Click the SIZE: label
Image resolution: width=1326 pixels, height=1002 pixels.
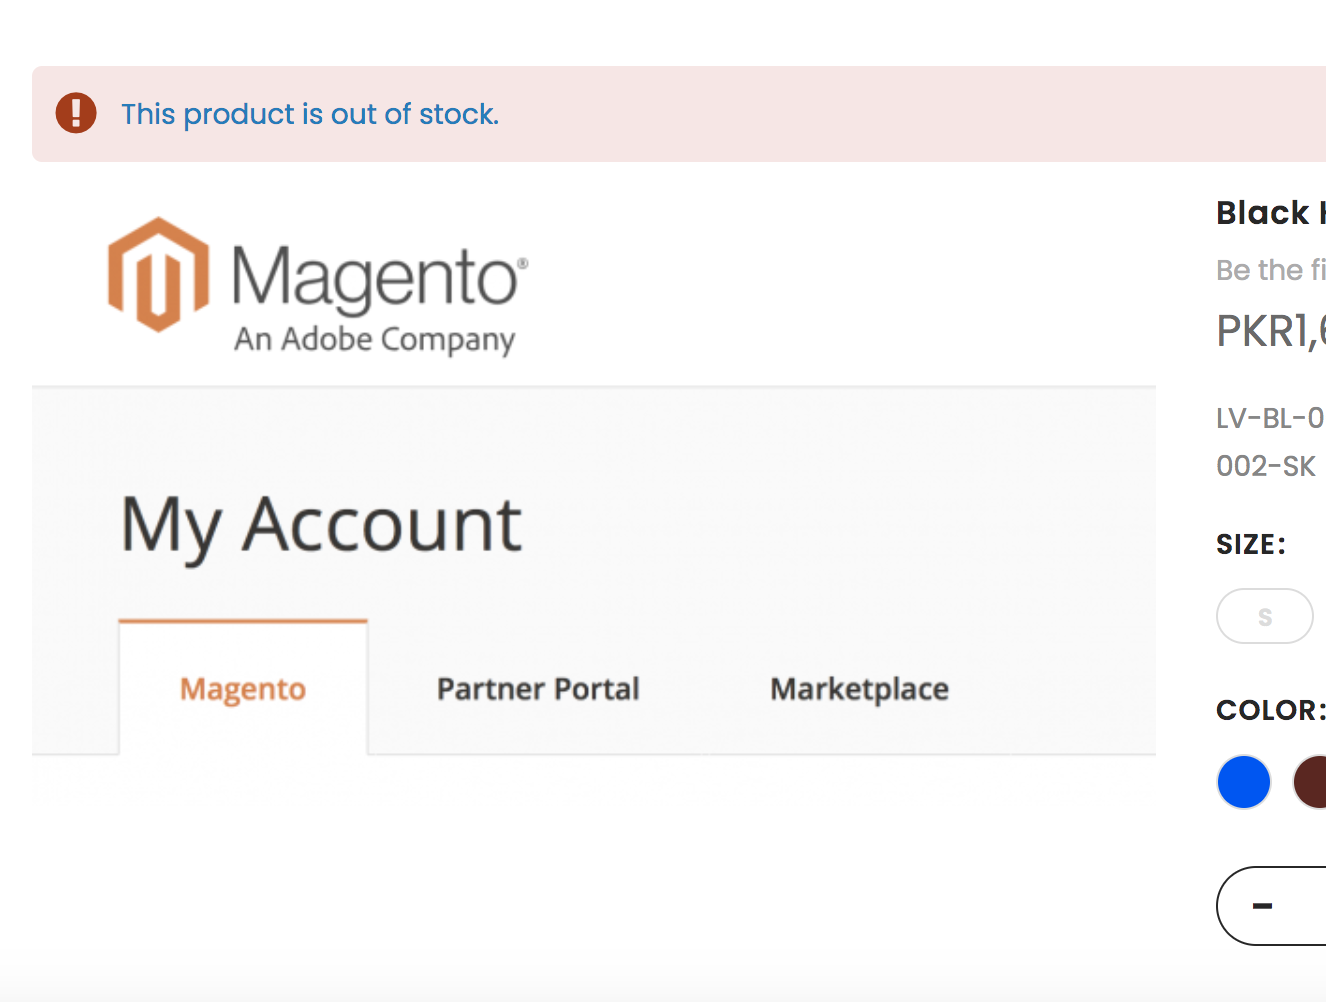1251,543
